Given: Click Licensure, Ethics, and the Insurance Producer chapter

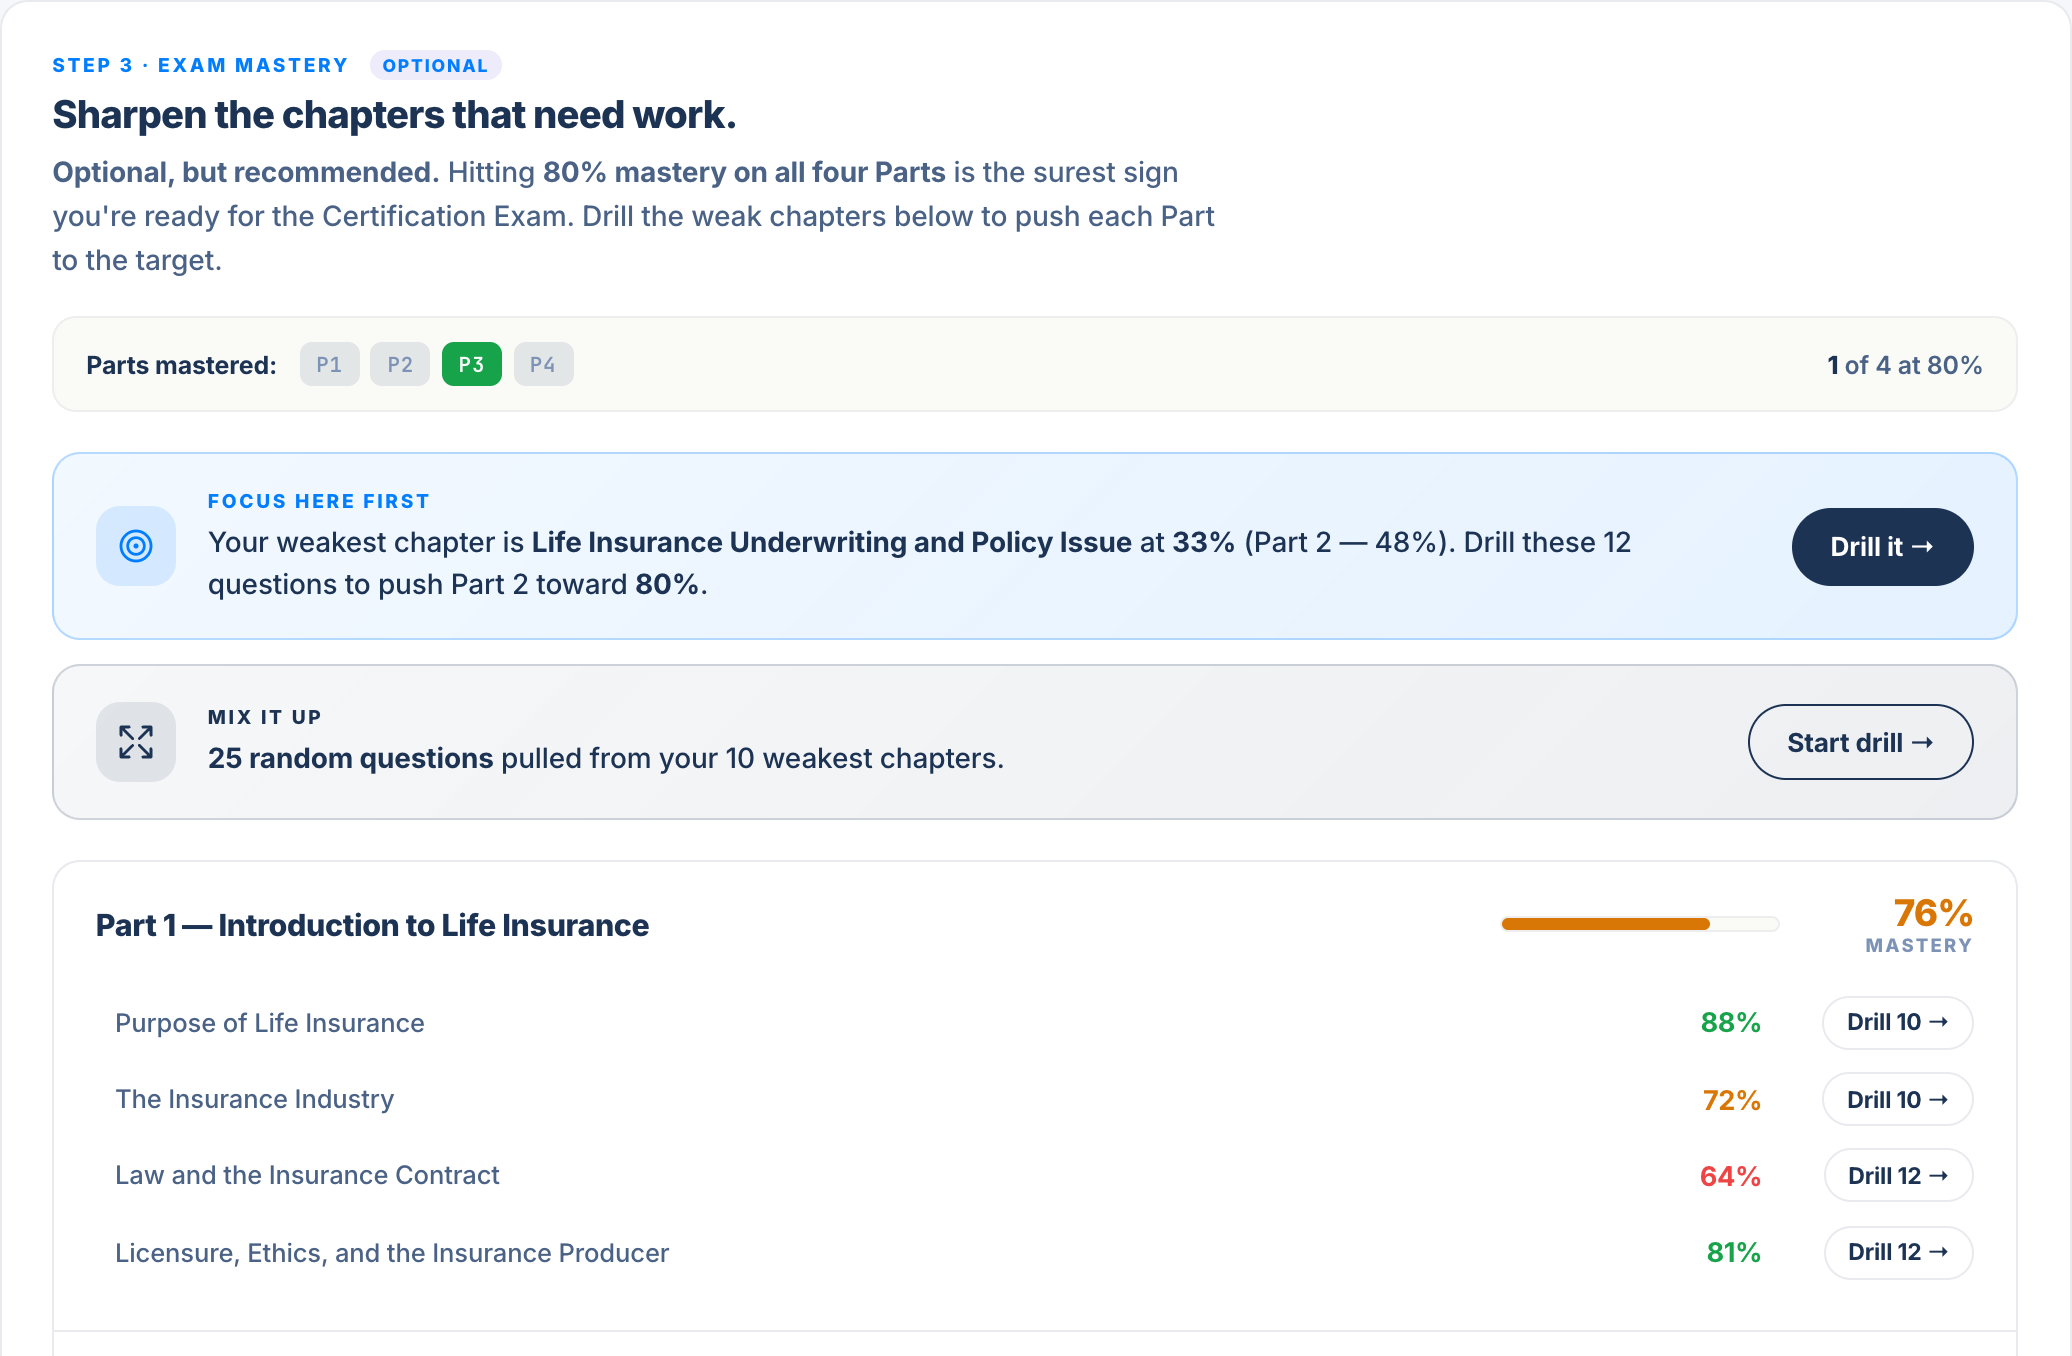Looking at the screenshot, I should [x=392, y=1253].
